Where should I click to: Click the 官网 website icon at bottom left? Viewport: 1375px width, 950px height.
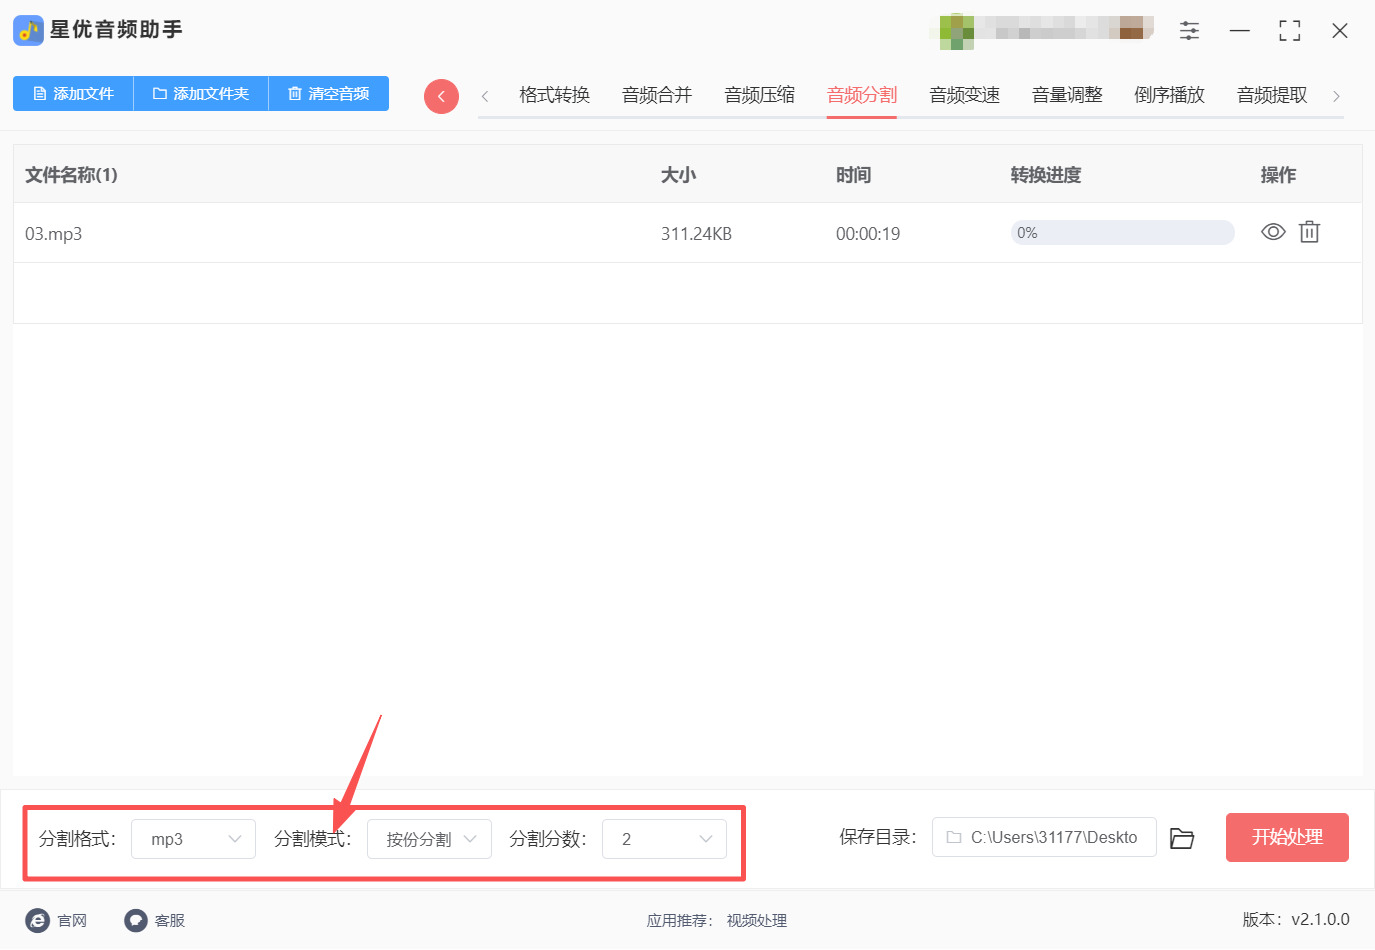38,920
